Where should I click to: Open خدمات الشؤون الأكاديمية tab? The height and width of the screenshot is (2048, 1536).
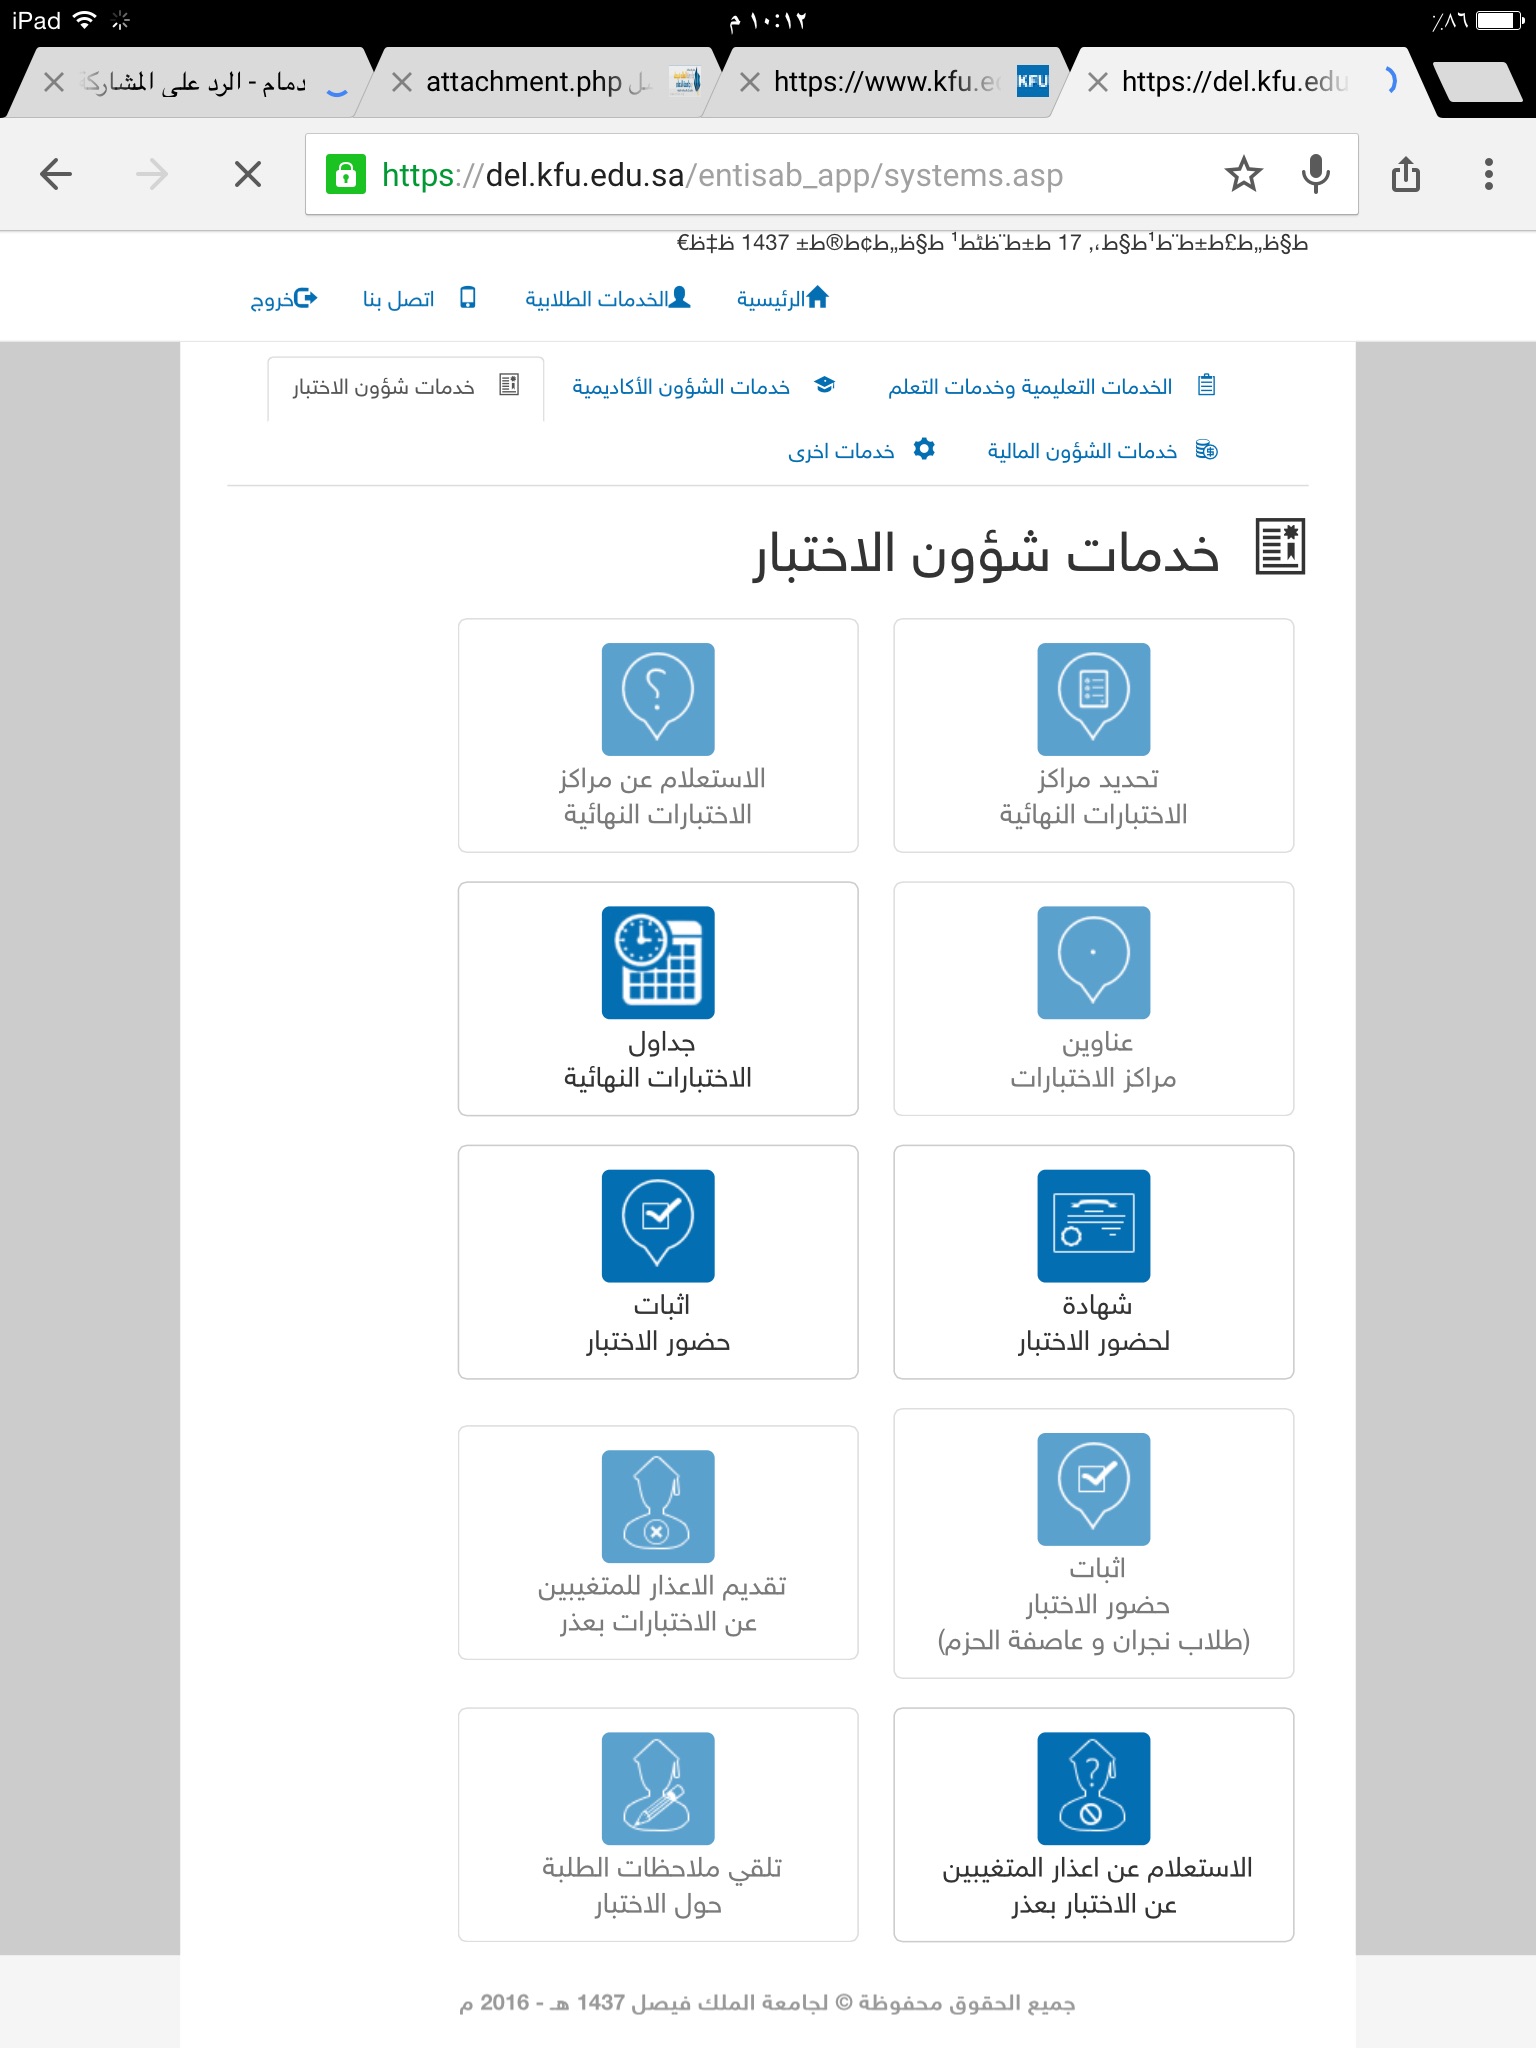[703, 387]
